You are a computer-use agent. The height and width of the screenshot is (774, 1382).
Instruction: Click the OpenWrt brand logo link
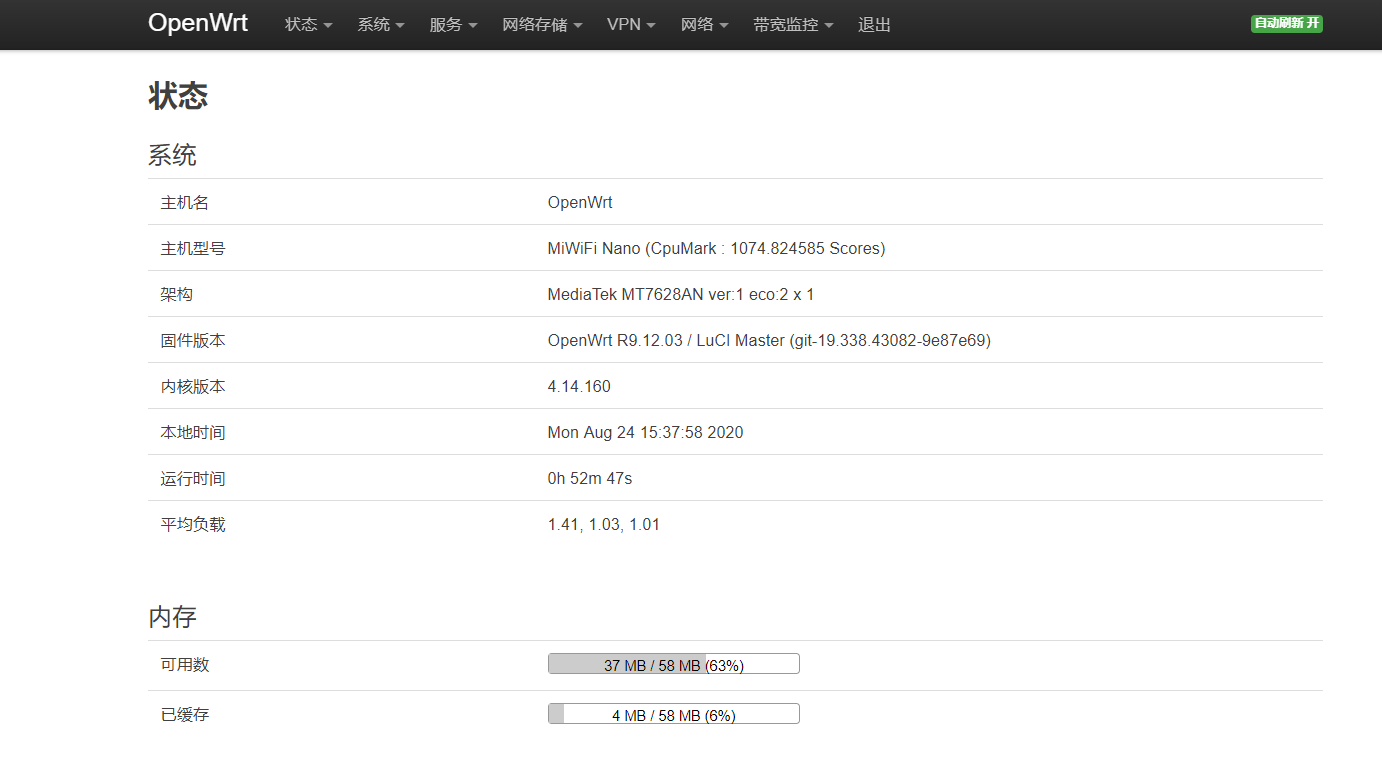click(198, 24)
